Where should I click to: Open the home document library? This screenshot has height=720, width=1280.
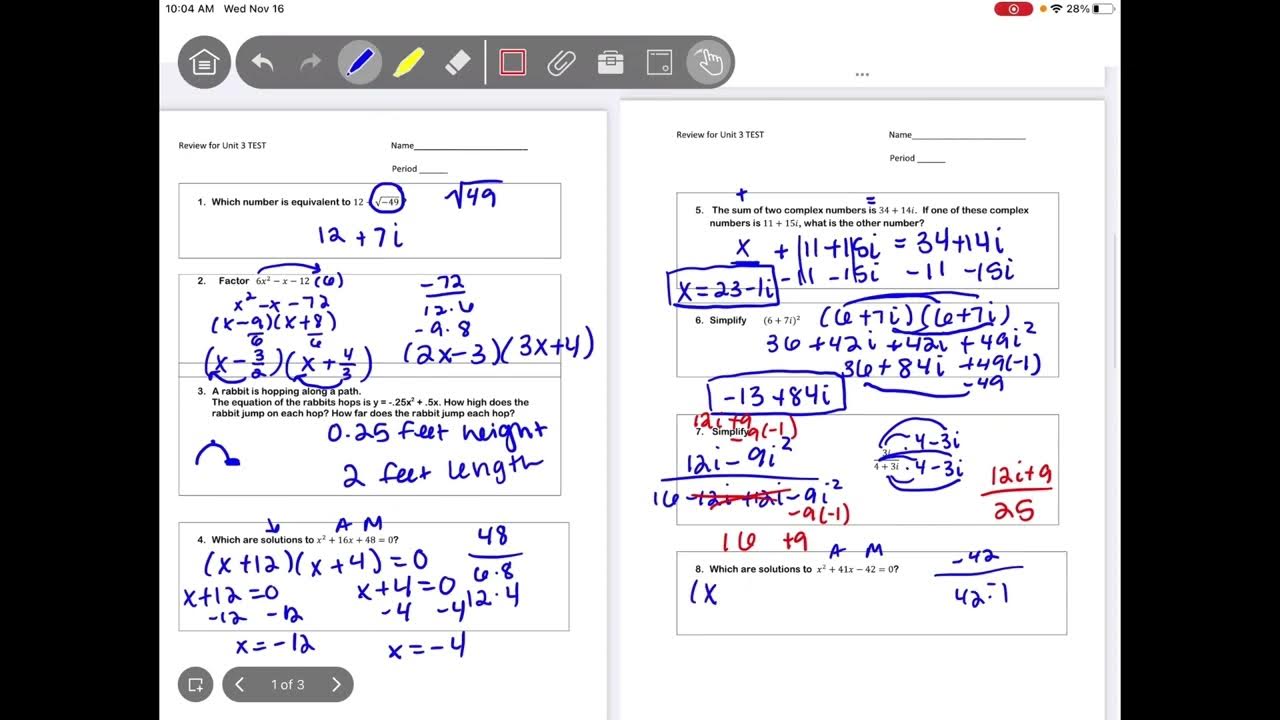point(204,63)
